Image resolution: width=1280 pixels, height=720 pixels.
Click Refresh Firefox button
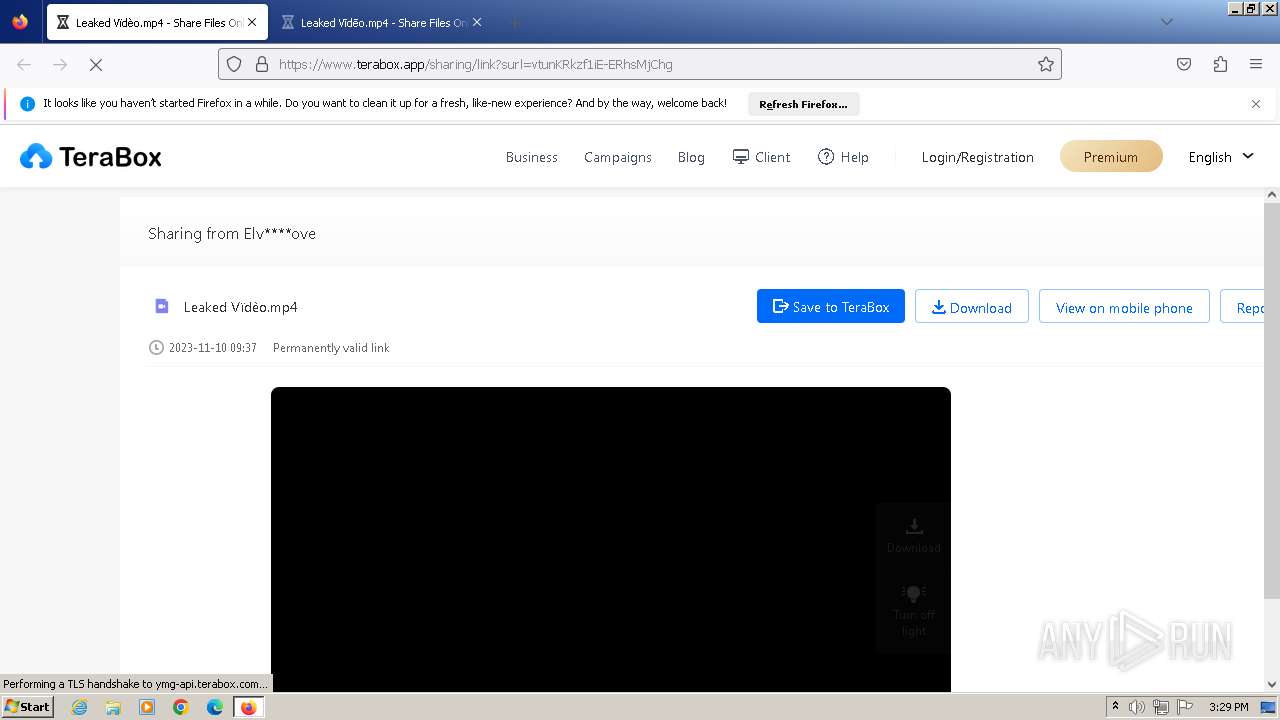click(x=803, y=104)
